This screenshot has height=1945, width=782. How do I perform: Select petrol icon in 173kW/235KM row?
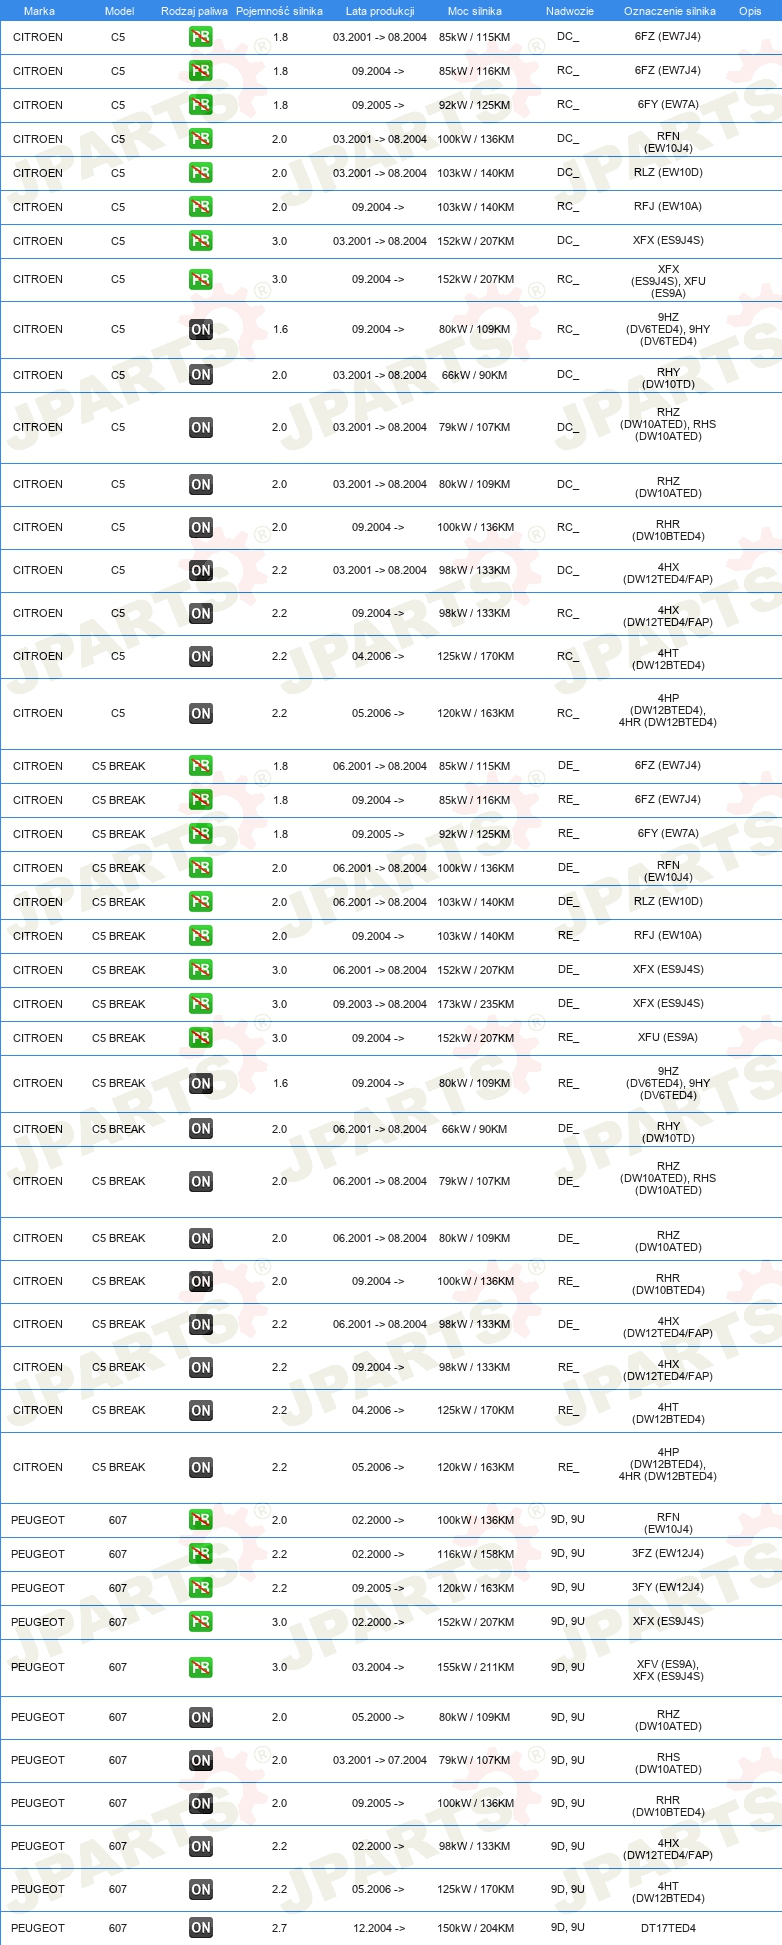[x=200, y=1004]
